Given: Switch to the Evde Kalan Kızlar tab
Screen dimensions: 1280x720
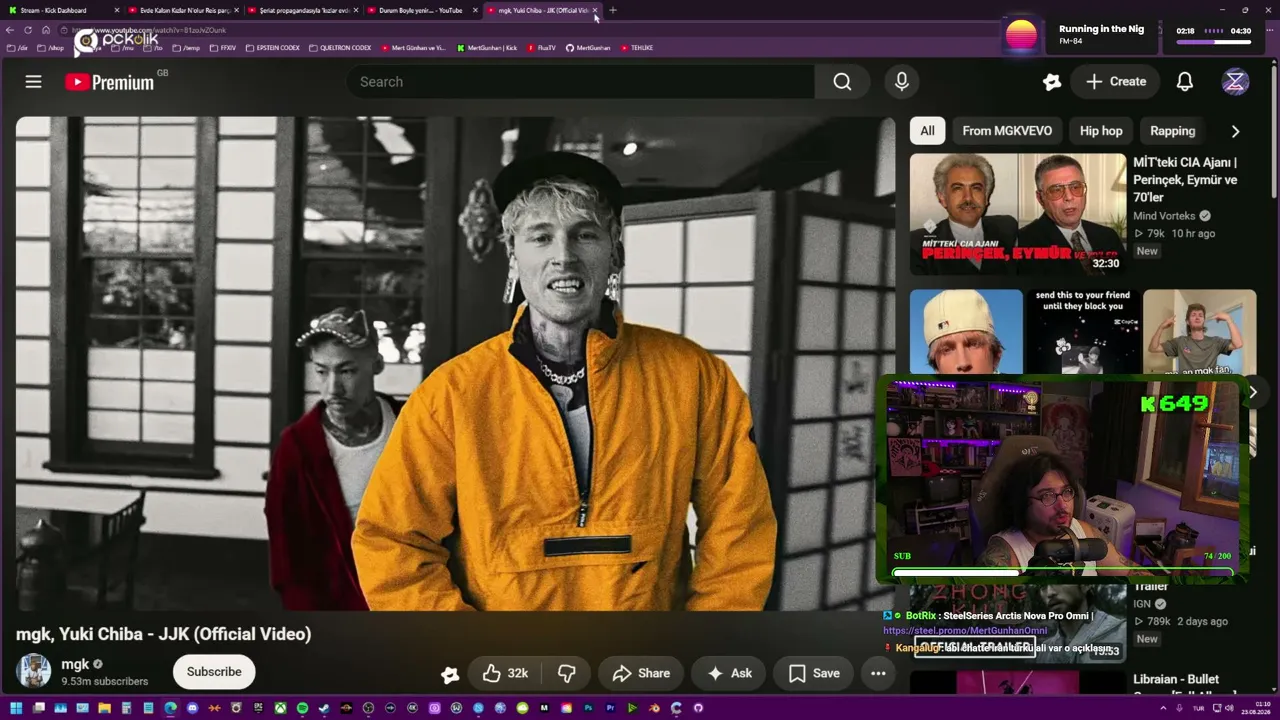Looking at the screenshot, I should click(x=183, y=10).
